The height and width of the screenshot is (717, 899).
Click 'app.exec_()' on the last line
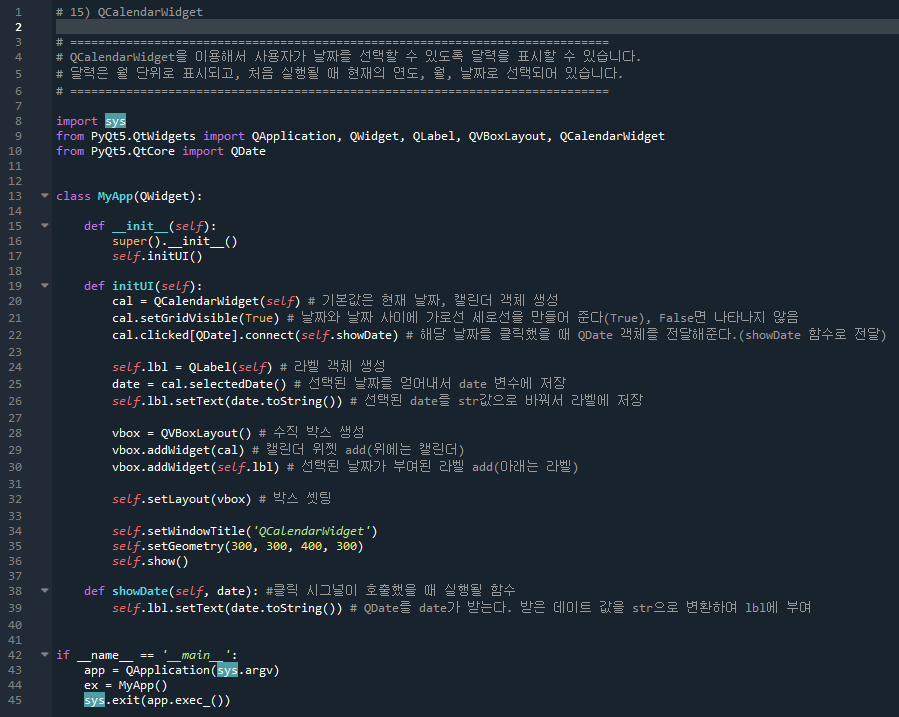pyautogui.click(x=185, y=700)
